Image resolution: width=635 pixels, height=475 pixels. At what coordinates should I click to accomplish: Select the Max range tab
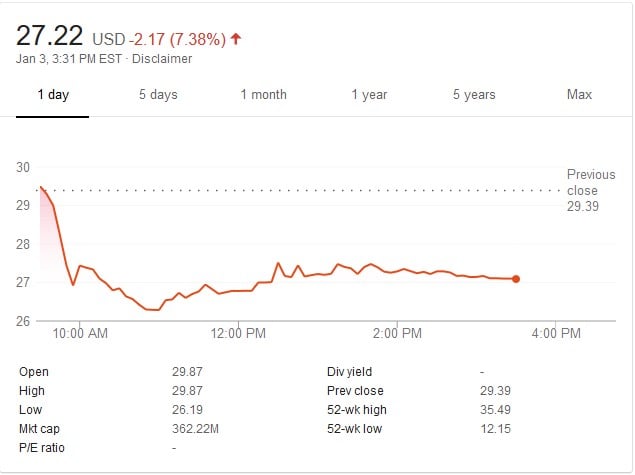[579, 95]
